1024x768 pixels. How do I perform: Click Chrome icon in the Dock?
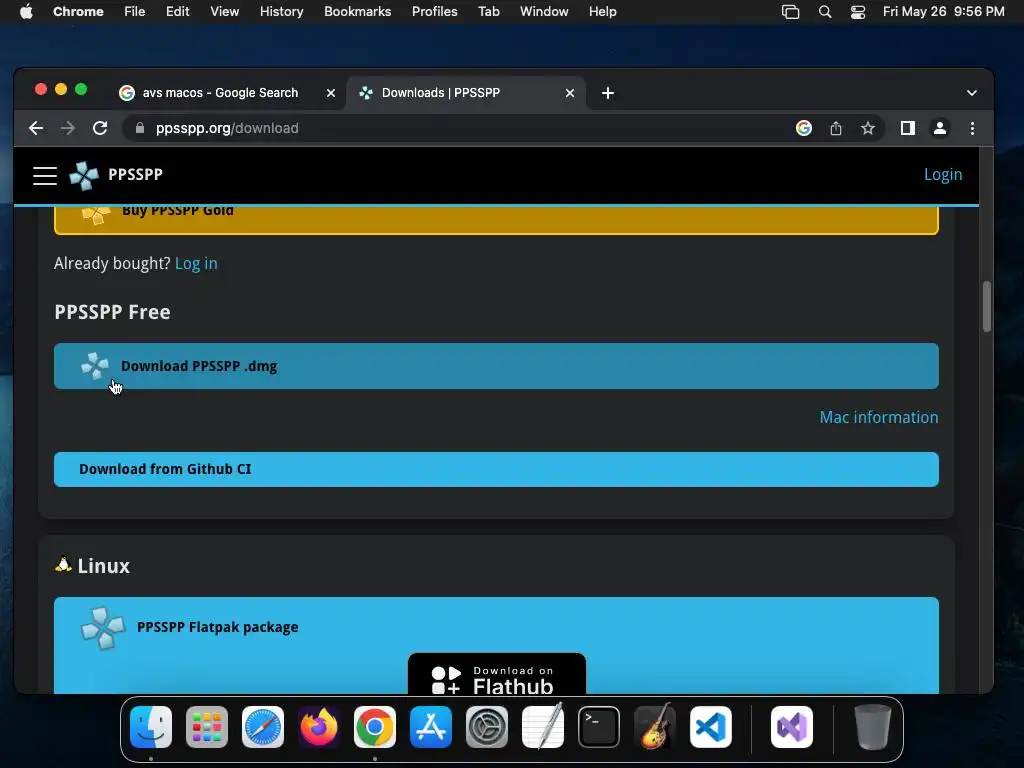(375, 727)
